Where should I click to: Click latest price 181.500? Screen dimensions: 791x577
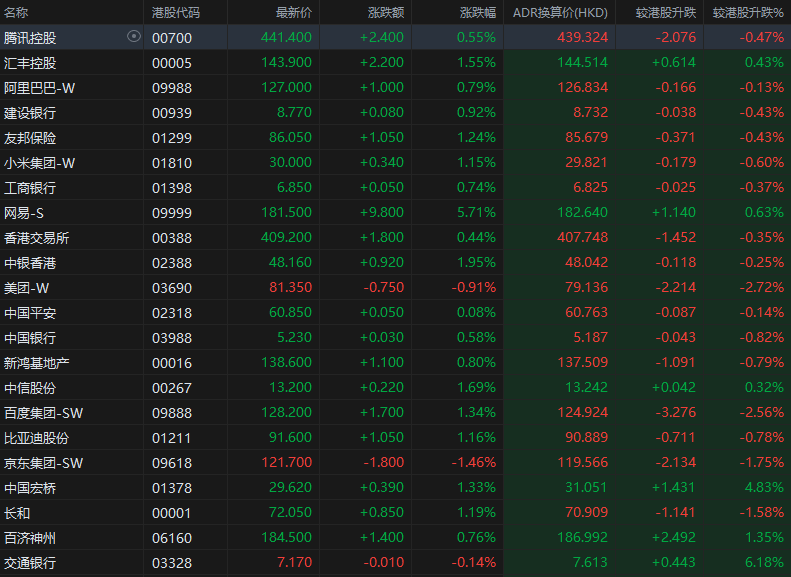[286, 212]
